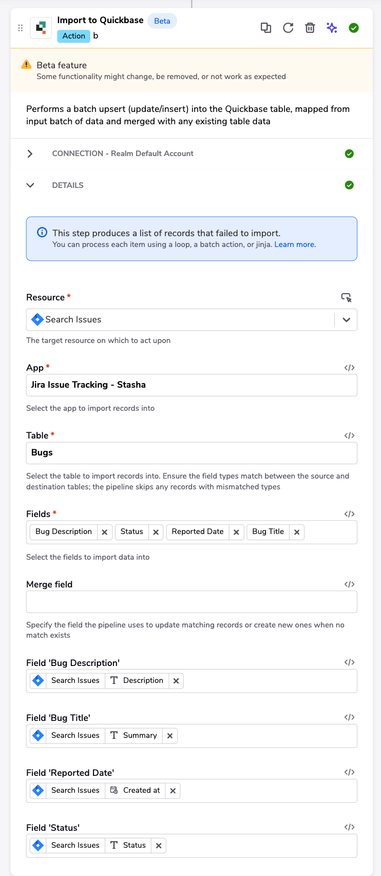Image resolution: width=381 pixels, height=876 pixels.
Task: Open the Learn more link
Action: coord(295,245)
